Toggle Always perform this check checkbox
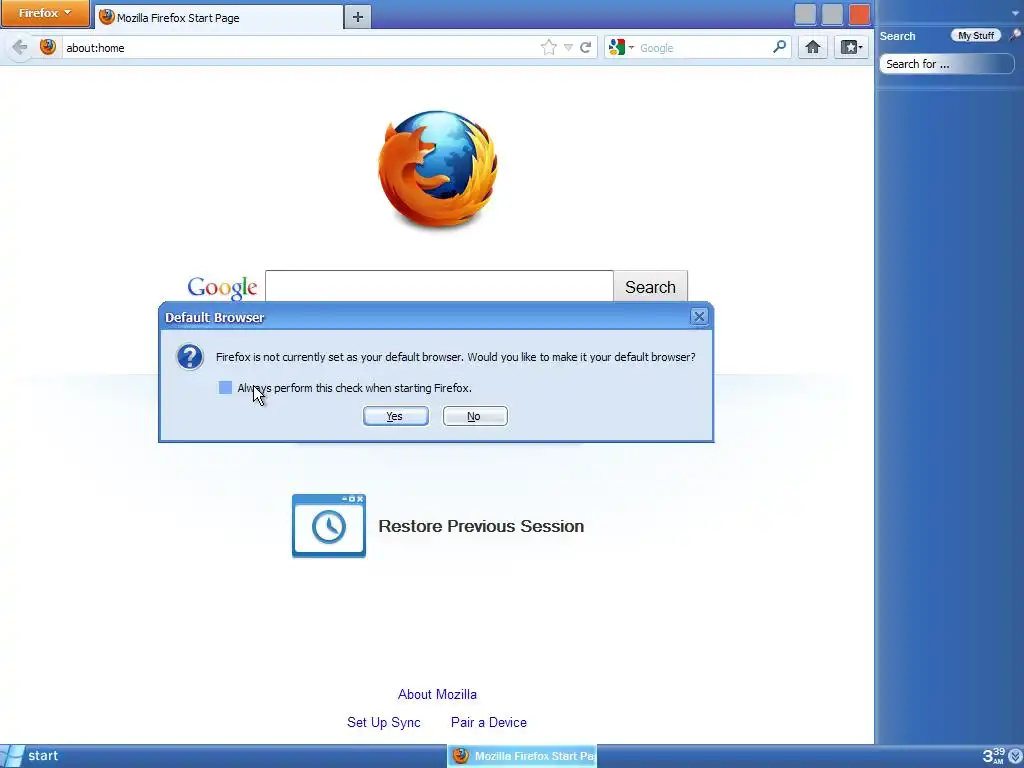The height and width of the screenshot is (768, 1024). (225, 388)
